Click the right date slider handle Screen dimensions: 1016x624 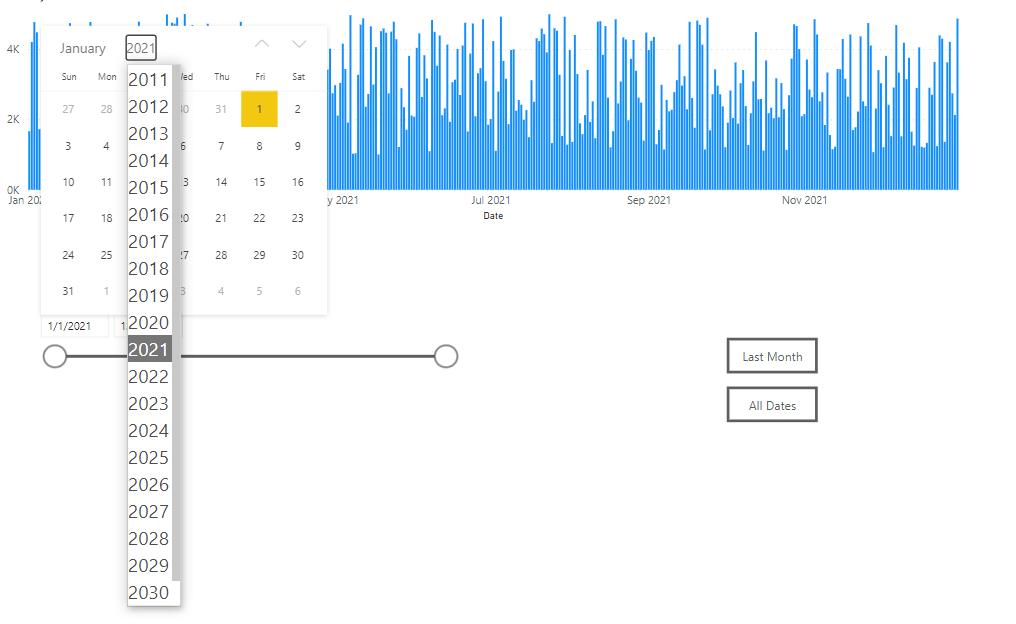pyautogui.click(x=446, y=356)
